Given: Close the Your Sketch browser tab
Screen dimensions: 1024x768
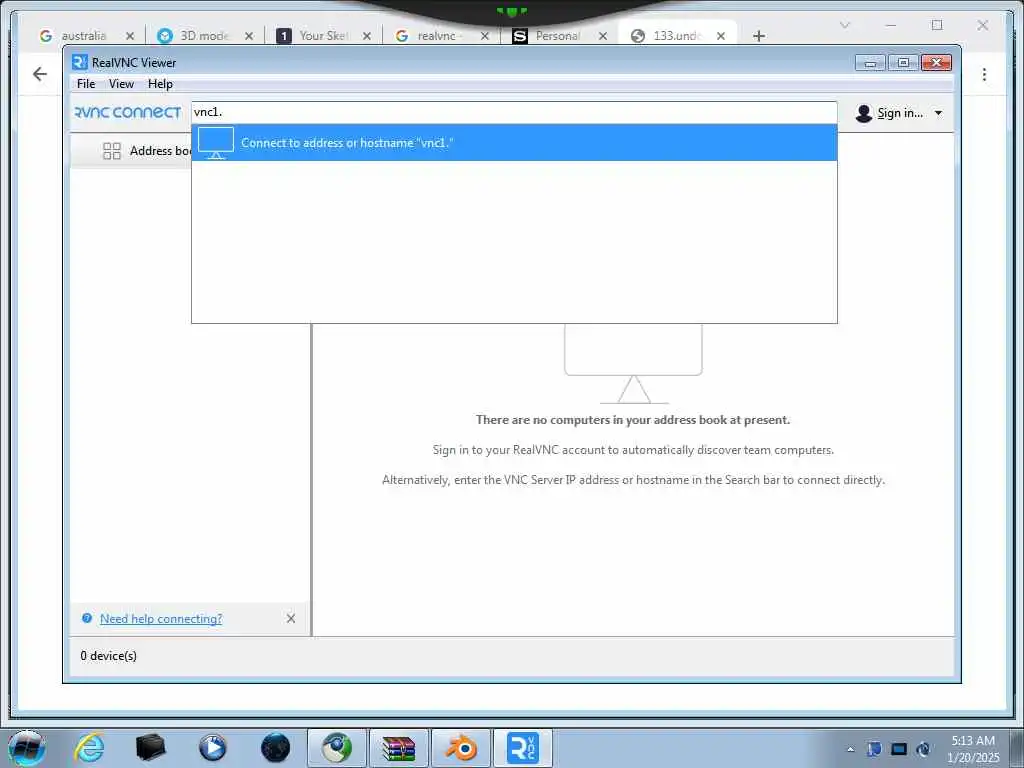Looking at the screenshot, I should (367, 36).
